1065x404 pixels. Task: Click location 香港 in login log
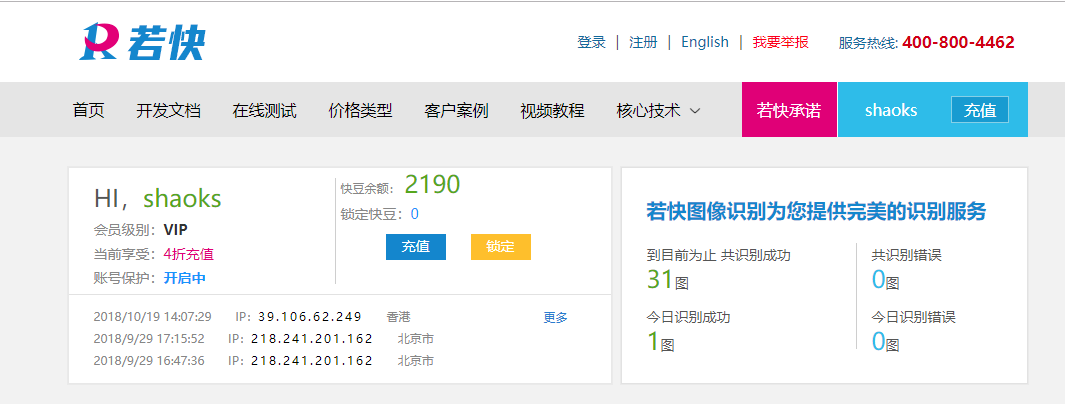click(399, 316)
